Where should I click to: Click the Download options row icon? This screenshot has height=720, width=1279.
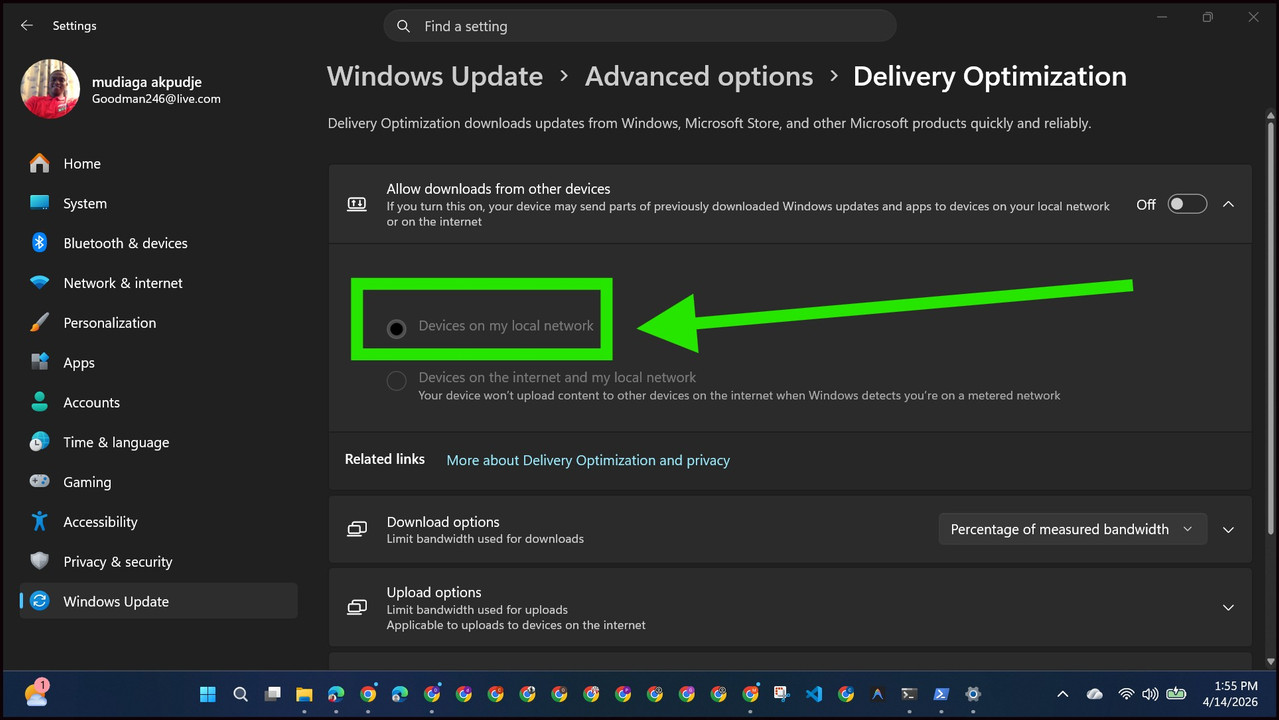(357, 529)
